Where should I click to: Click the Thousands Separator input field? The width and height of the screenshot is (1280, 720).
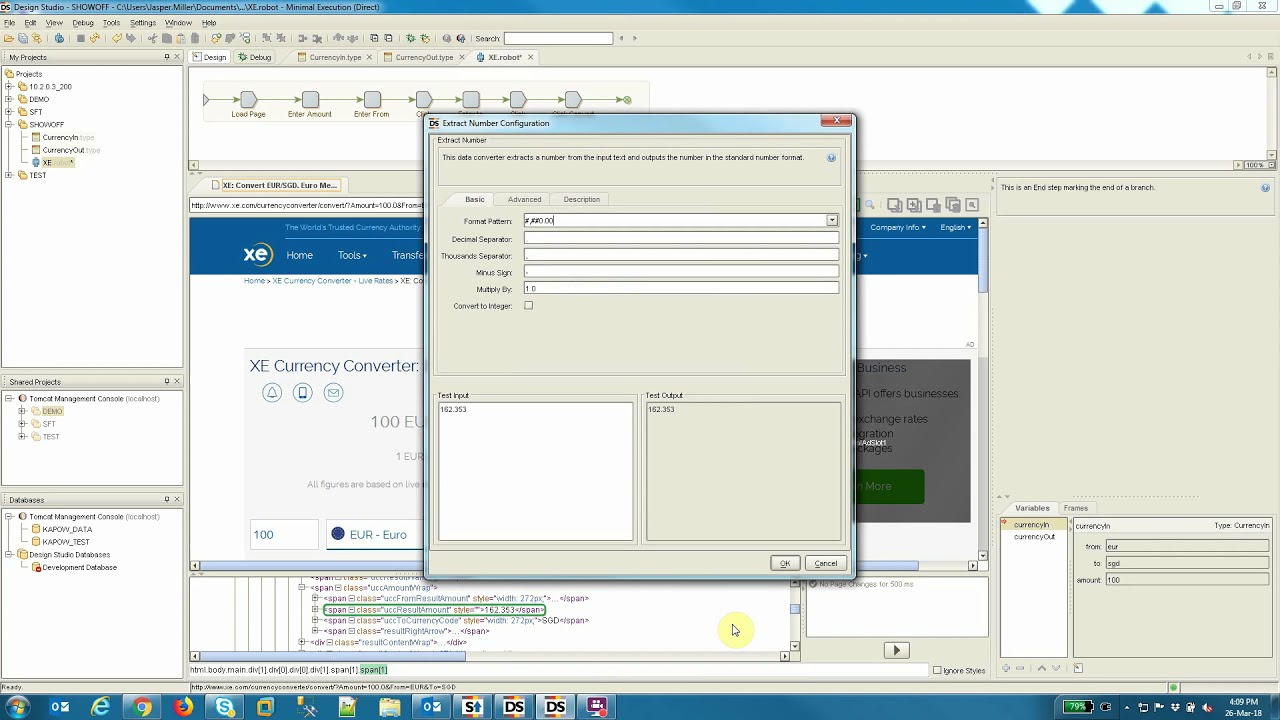point(681,255)
